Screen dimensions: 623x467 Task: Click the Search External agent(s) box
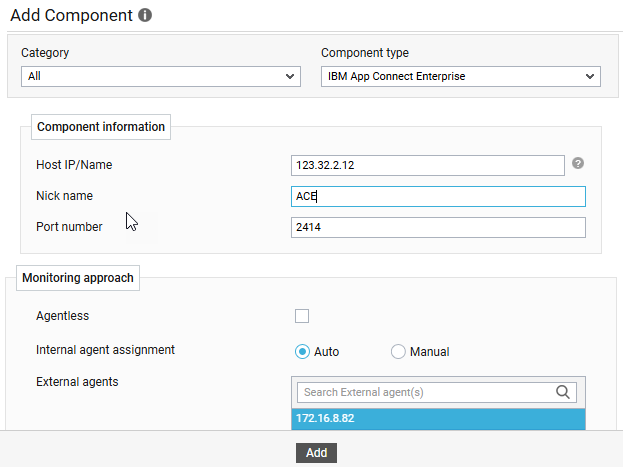425,392
